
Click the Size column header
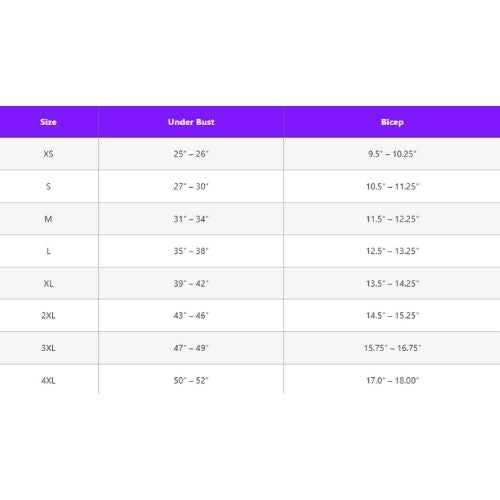(x=48, y=122)
